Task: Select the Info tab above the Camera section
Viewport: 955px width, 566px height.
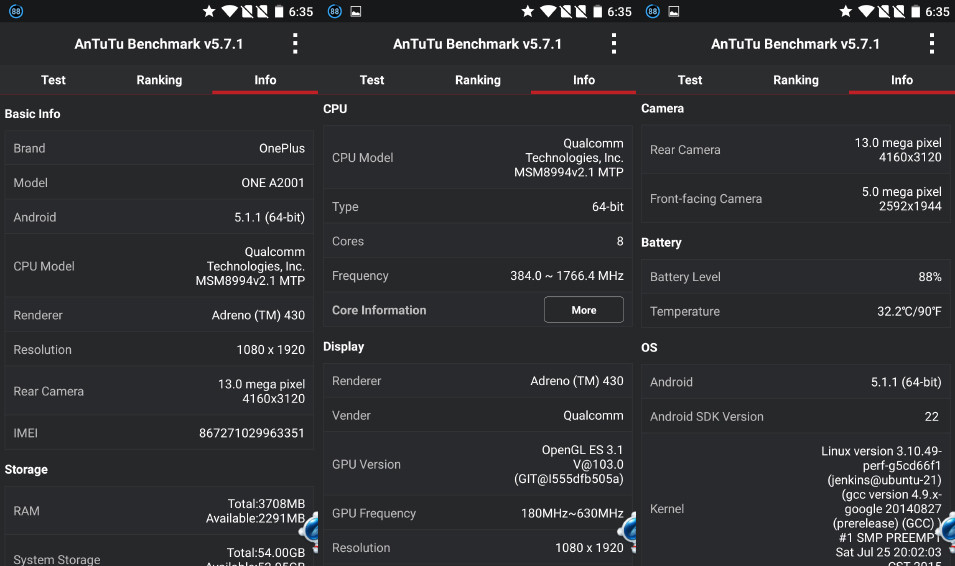Action: click(x=902, y=80)
